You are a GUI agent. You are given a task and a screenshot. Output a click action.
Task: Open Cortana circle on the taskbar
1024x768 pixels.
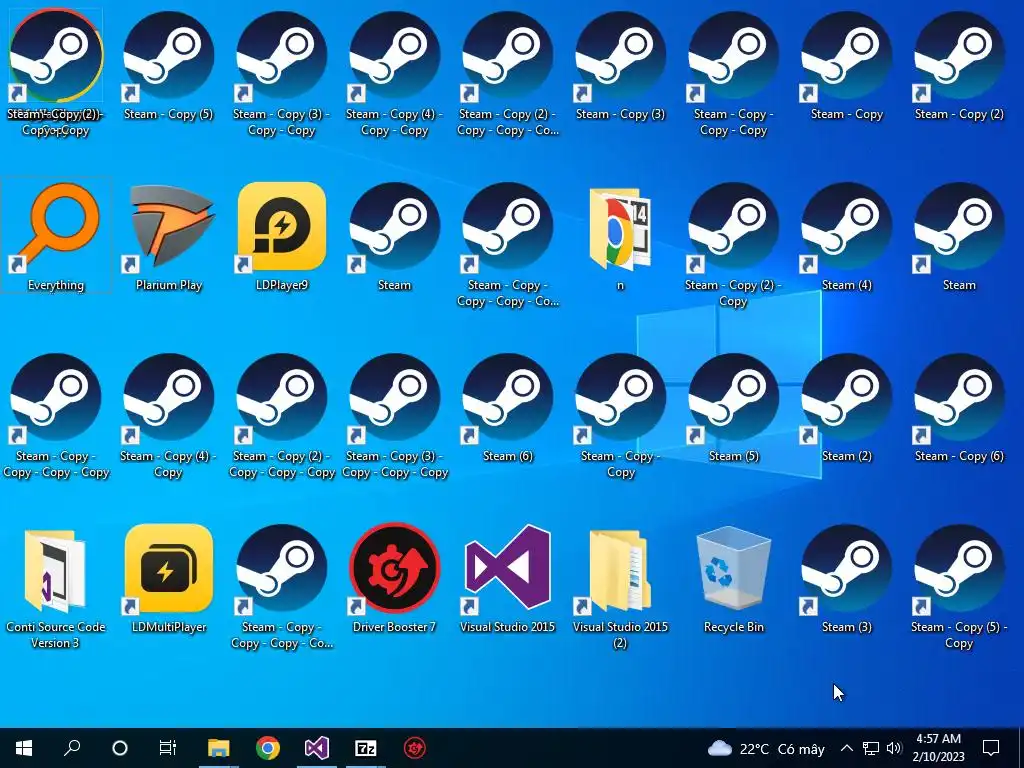(x=120, y=748)
